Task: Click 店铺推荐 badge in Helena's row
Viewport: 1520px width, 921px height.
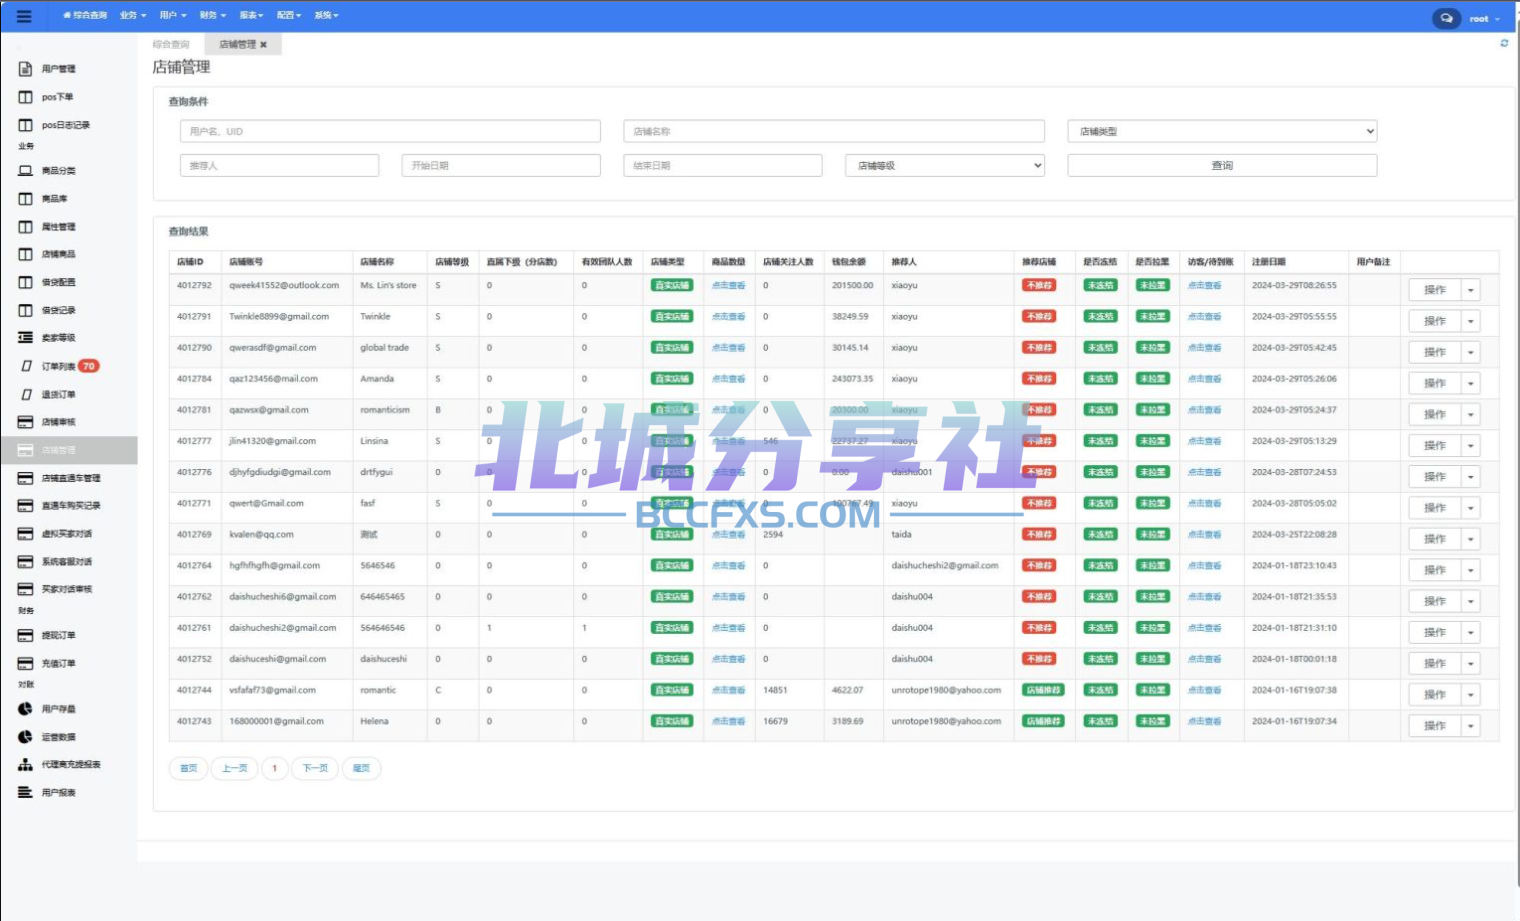Action: click(x=1043, y=721)
